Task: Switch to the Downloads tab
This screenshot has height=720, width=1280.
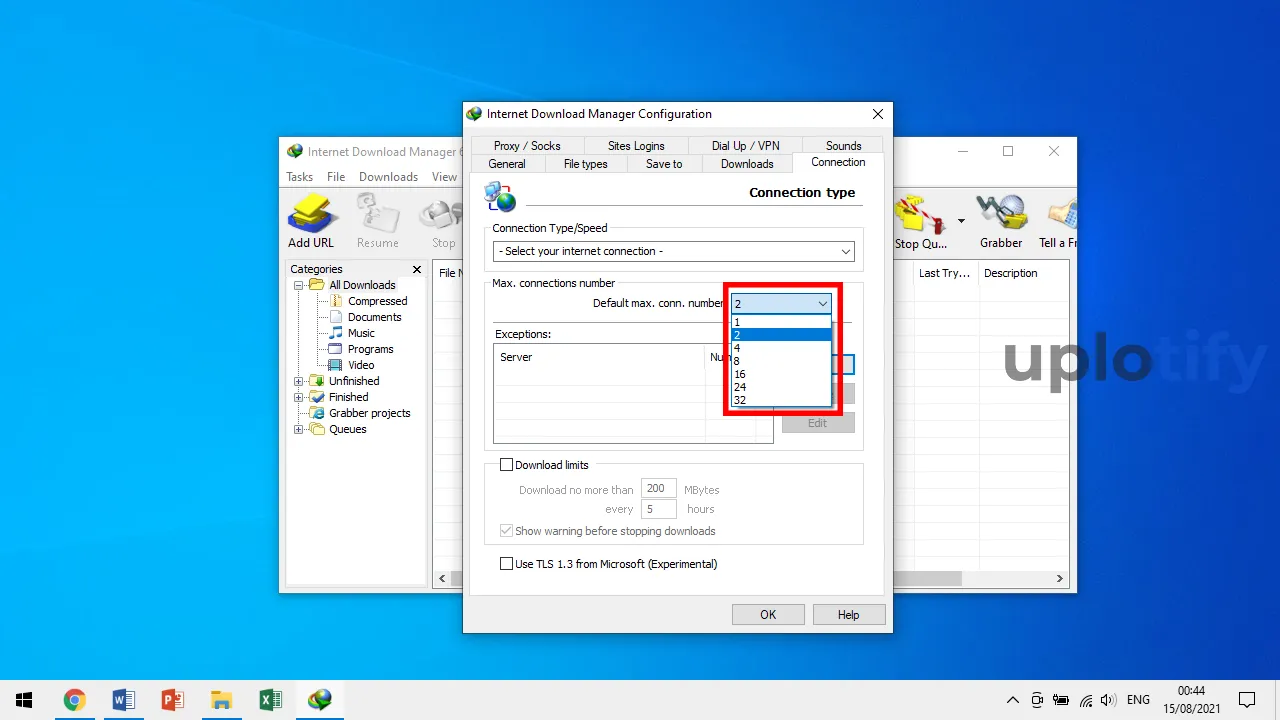Action: [x=747, y=164]
